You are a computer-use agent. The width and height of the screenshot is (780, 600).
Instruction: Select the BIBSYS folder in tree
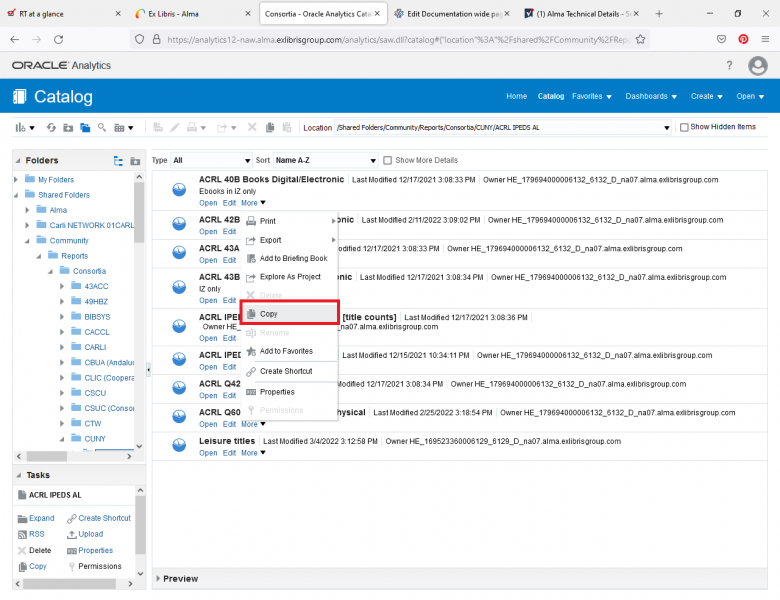coord(97,317)
